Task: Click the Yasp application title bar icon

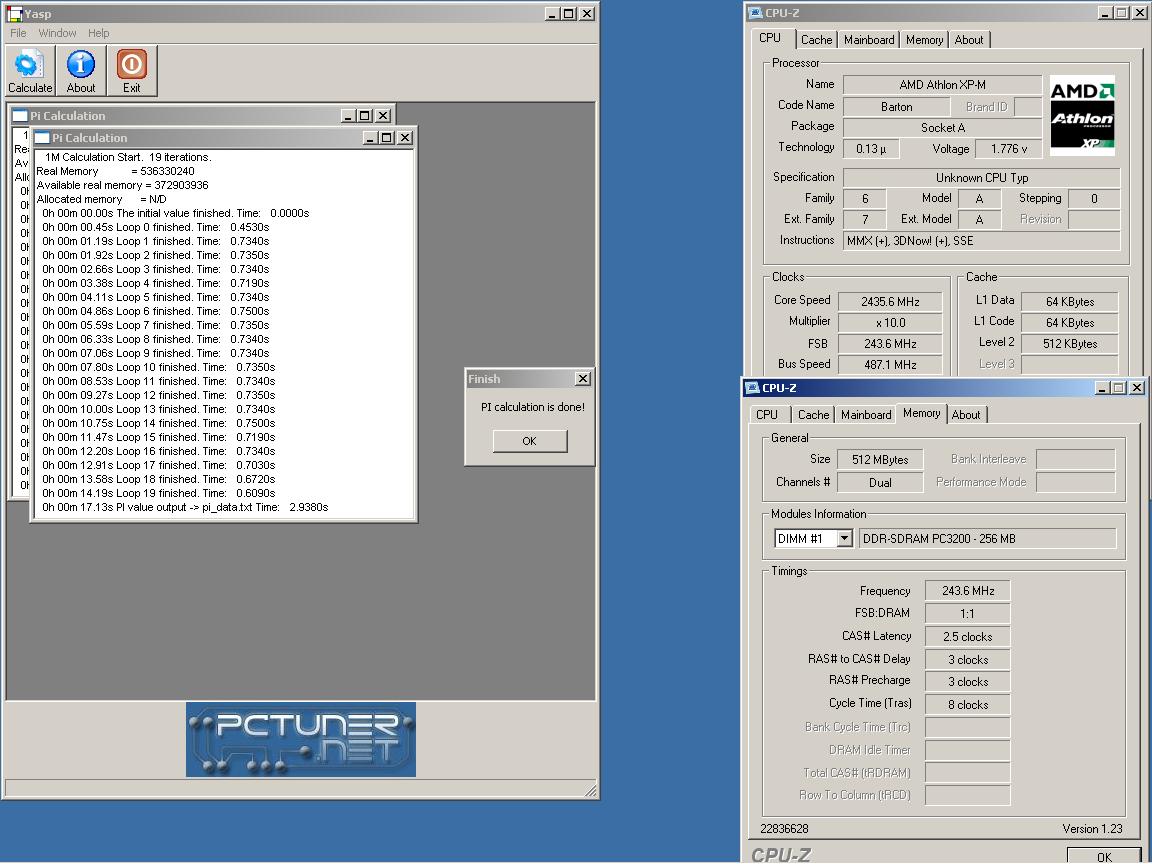Action: 15,14
